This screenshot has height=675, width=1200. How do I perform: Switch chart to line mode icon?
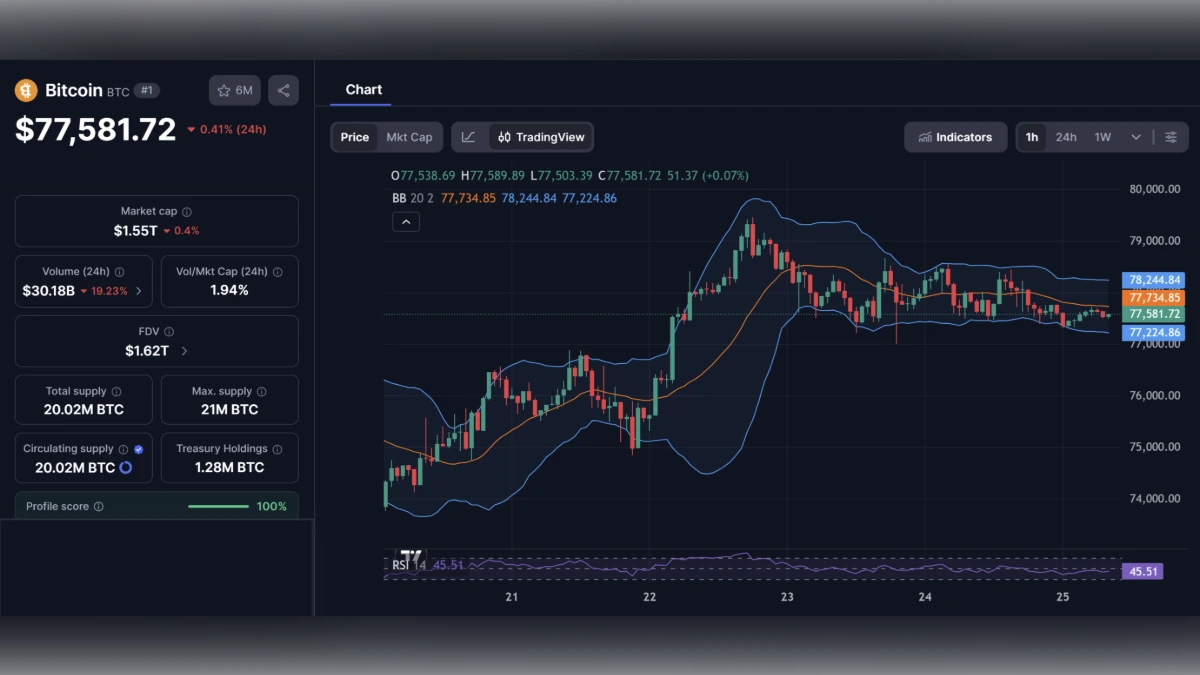[467, 137]
